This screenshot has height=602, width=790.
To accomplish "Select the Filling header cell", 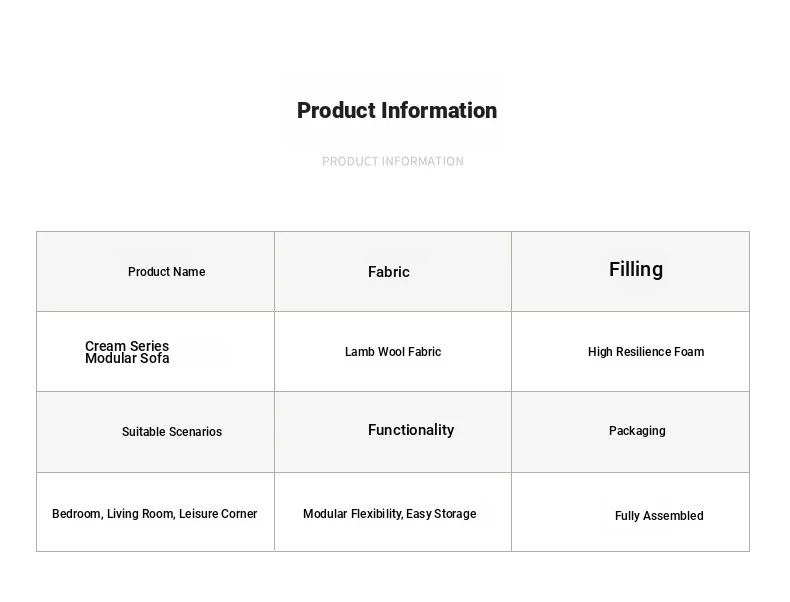I will pos(630,272).
